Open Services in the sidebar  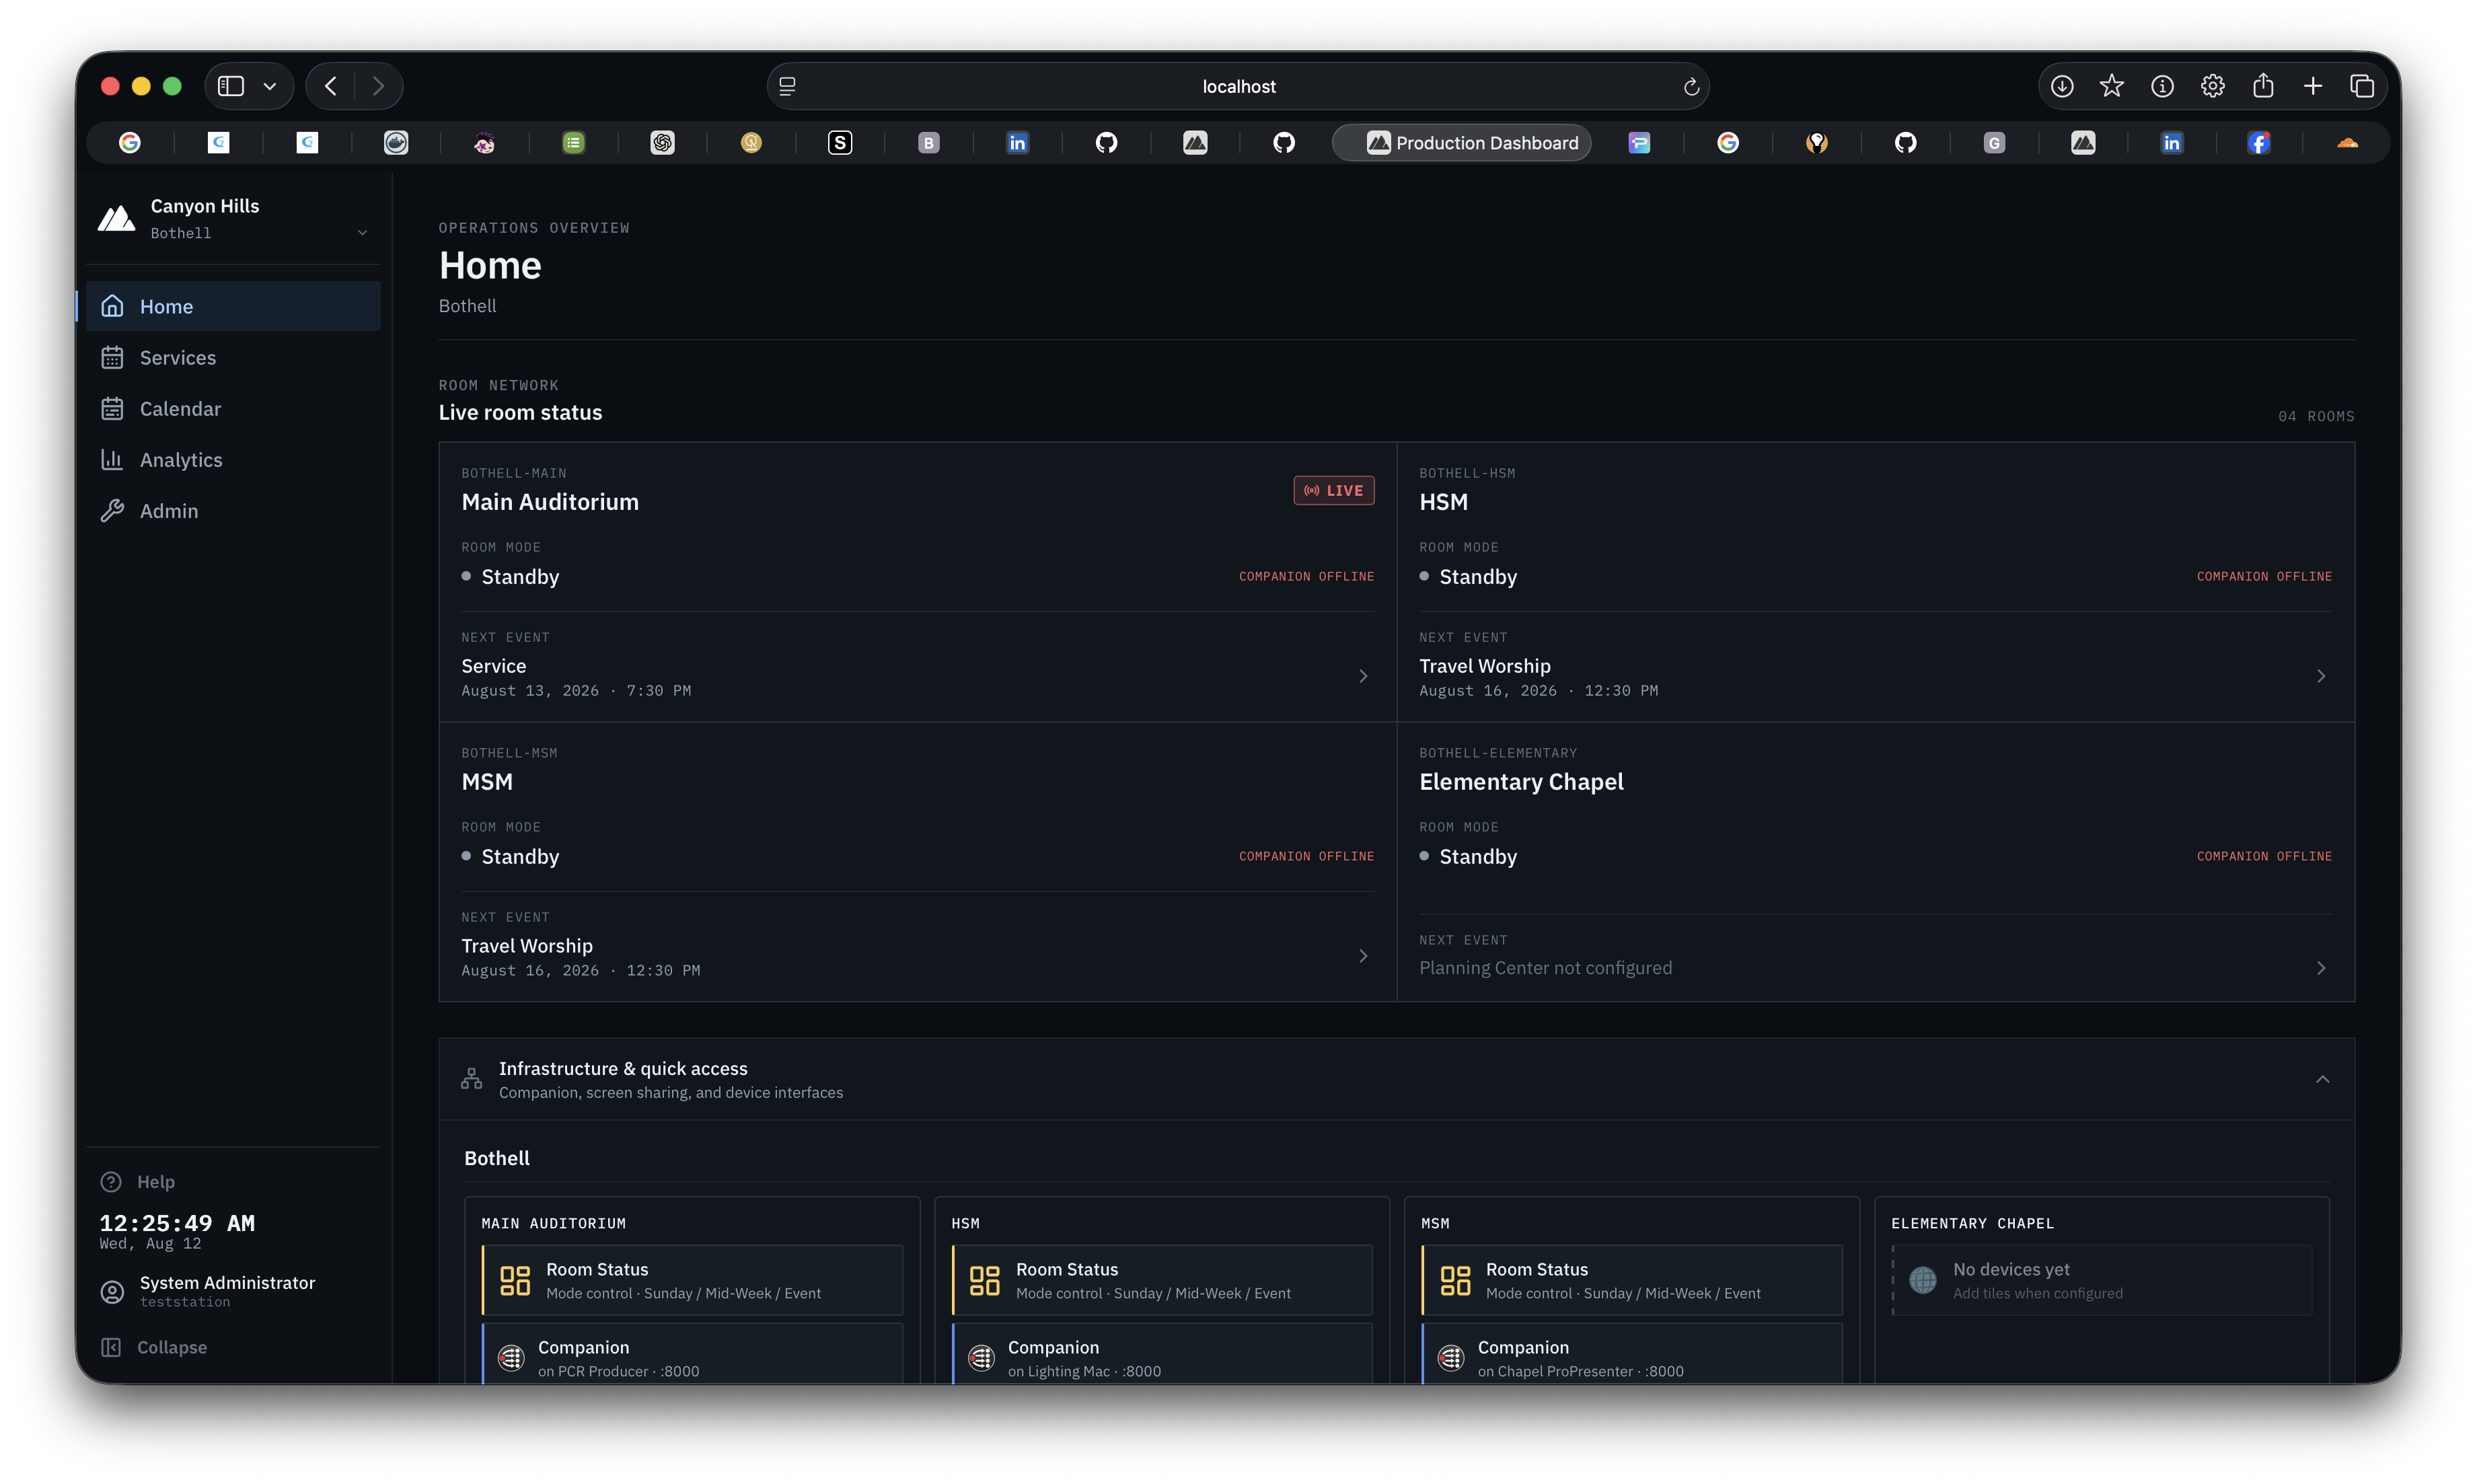(233, 357)
